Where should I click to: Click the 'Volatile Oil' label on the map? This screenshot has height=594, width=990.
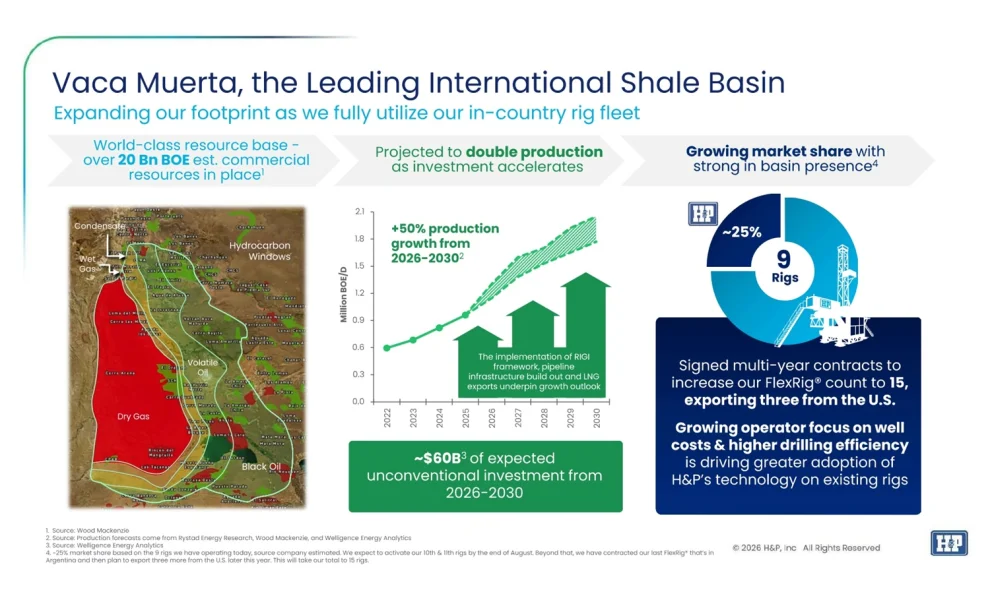pyautogui.click(x=203, y=367)
